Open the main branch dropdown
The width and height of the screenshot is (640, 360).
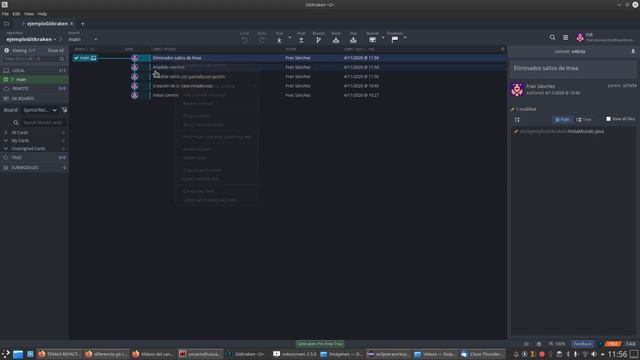tap(83, 39)
